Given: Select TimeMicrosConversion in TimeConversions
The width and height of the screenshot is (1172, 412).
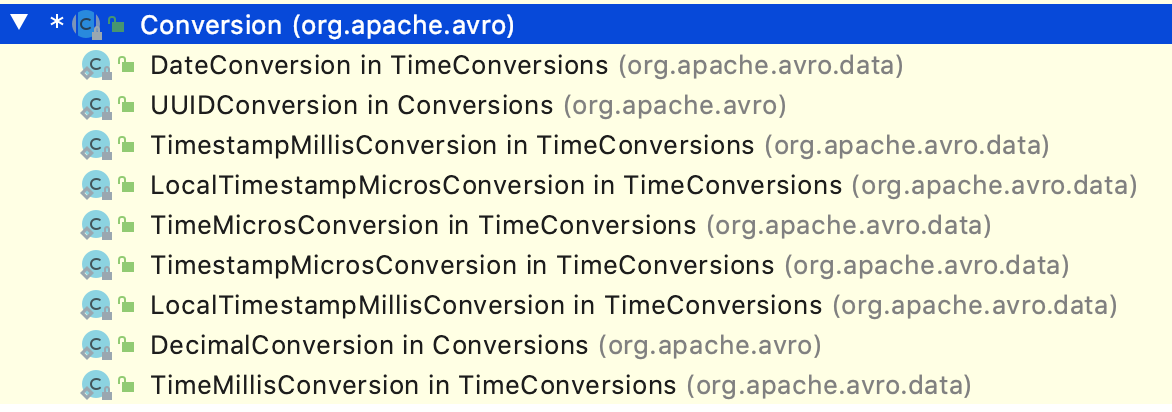Looking at the screenshot, I should click(x=423, y=225).
